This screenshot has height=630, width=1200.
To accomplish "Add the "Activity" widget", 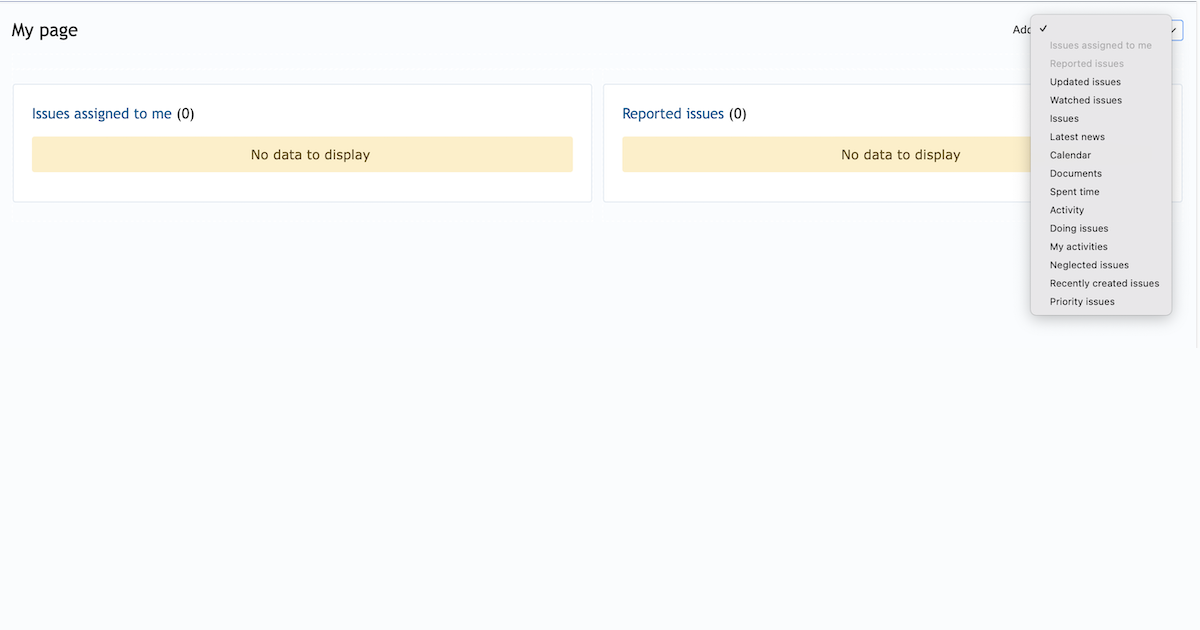I will click(1067, 209).
